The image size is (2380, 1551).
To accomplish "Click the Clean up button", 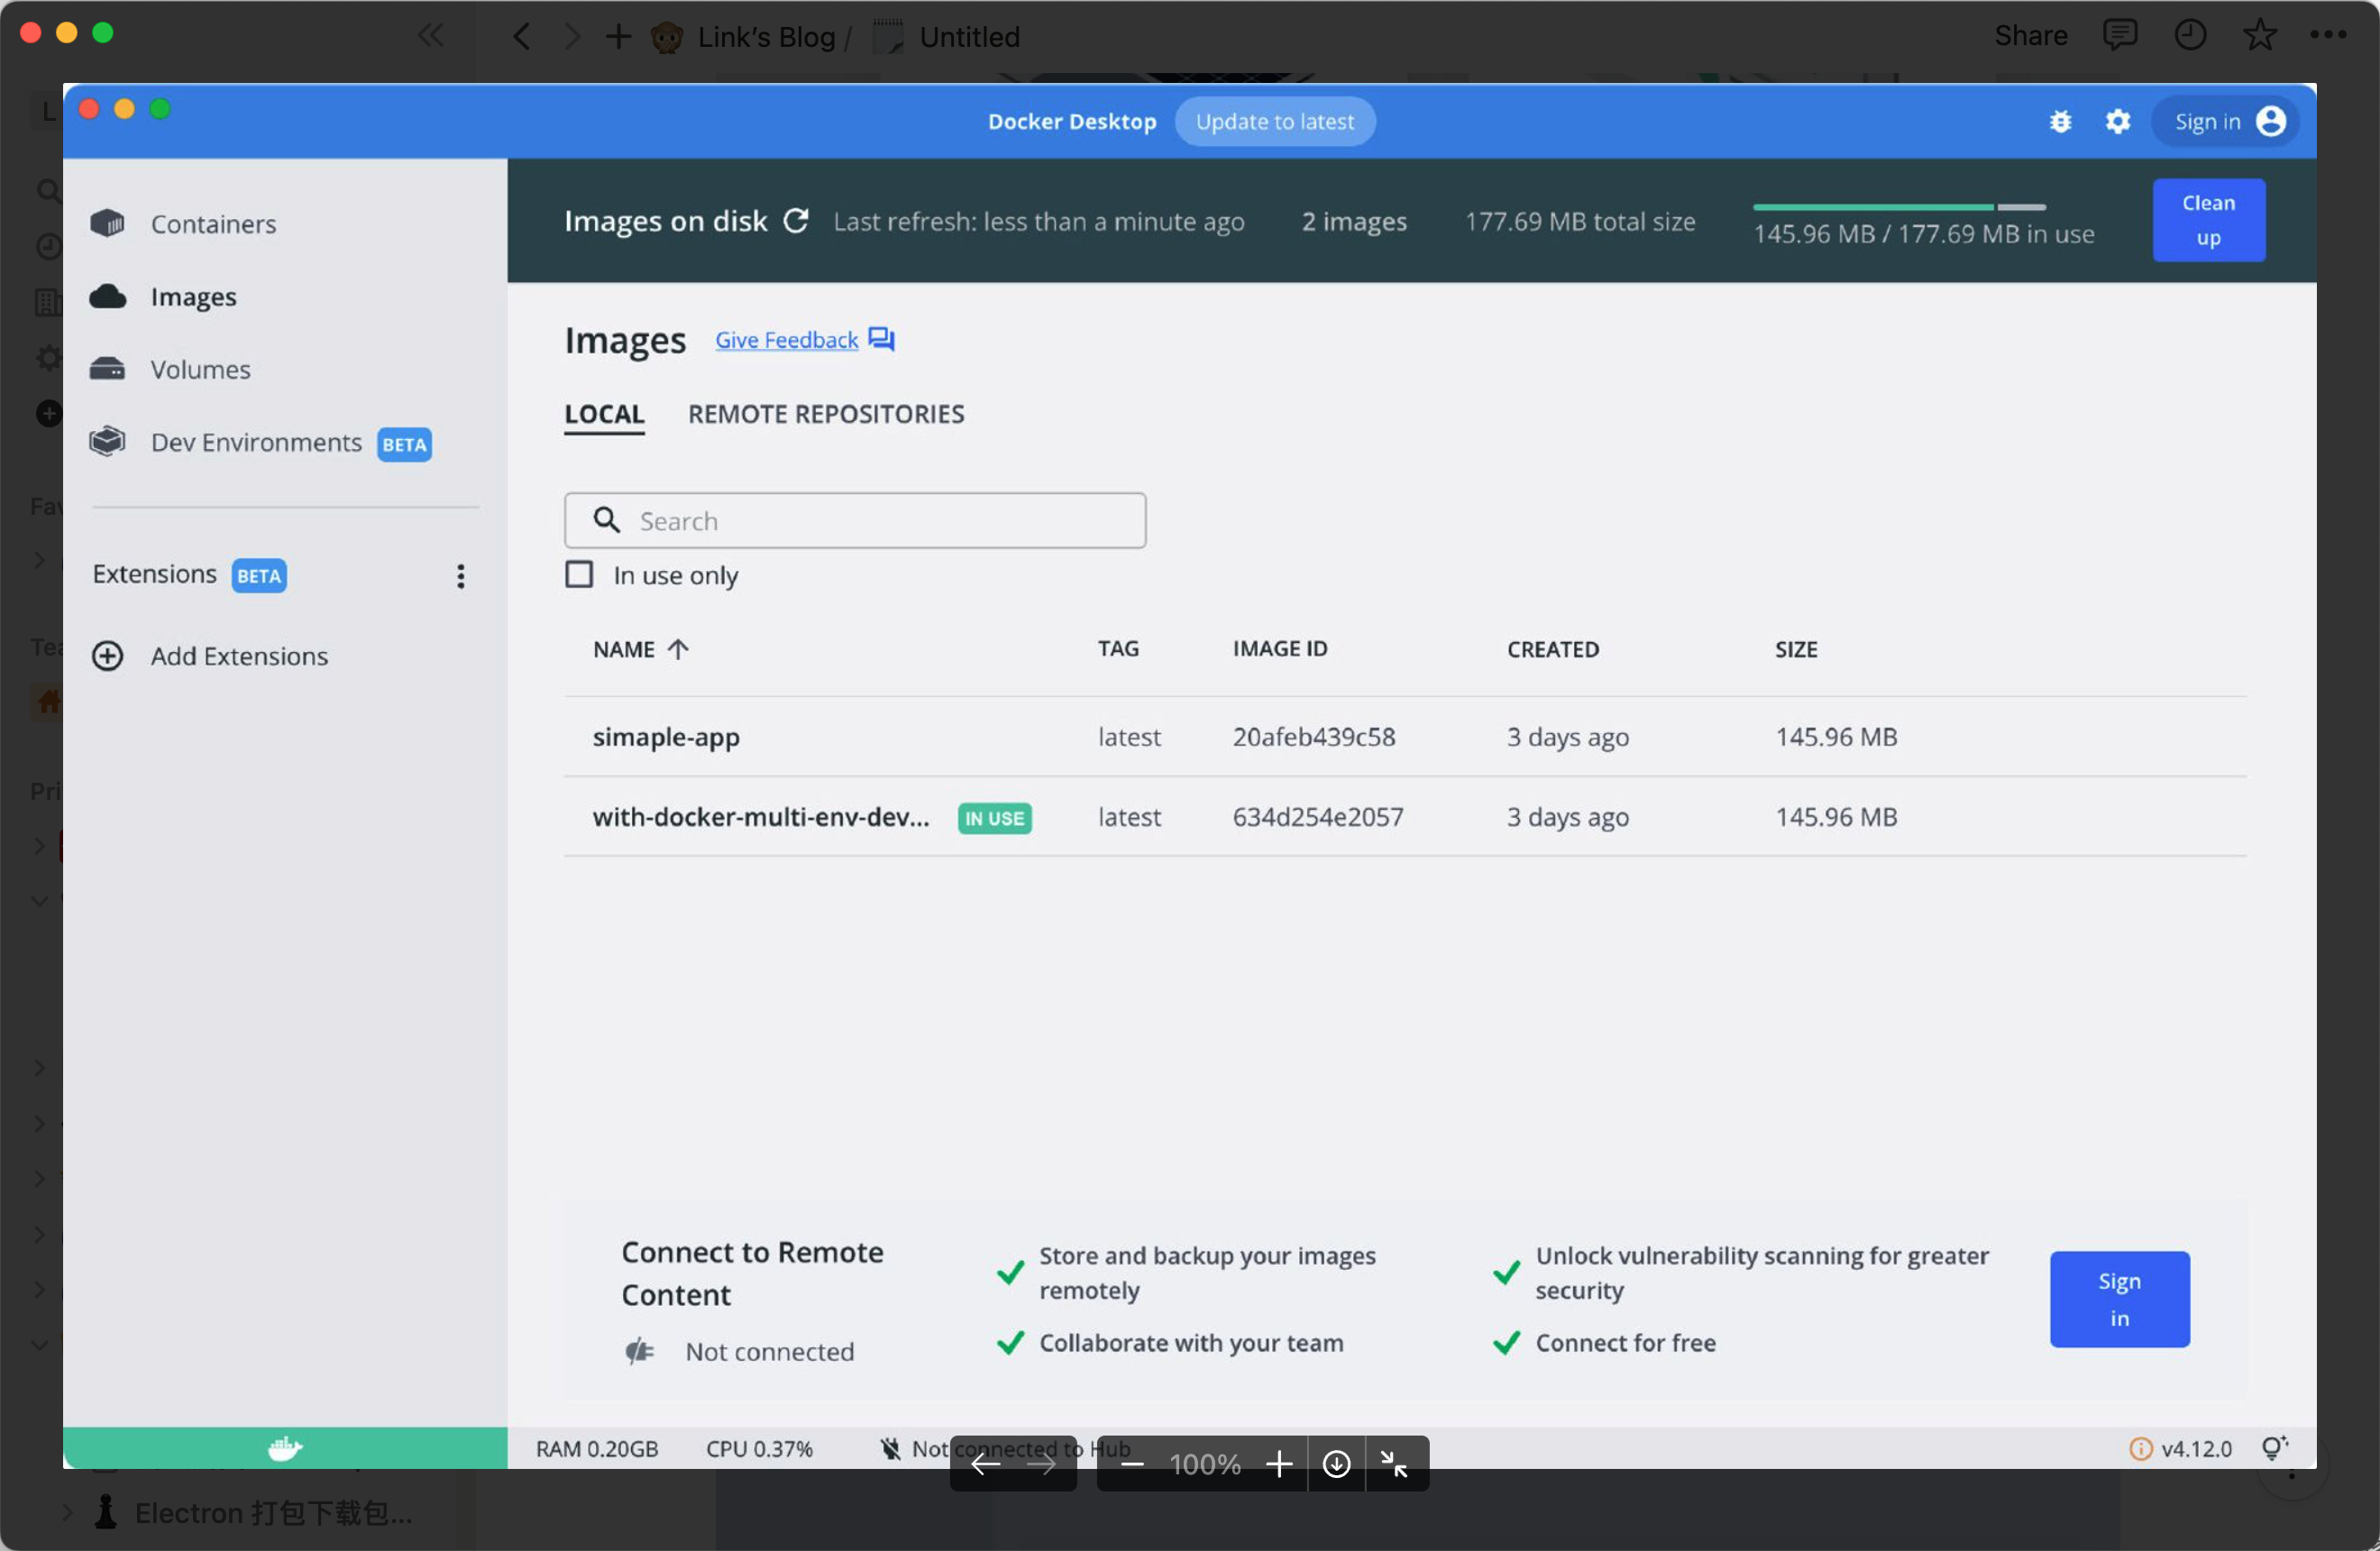I will coord(2209,219).
